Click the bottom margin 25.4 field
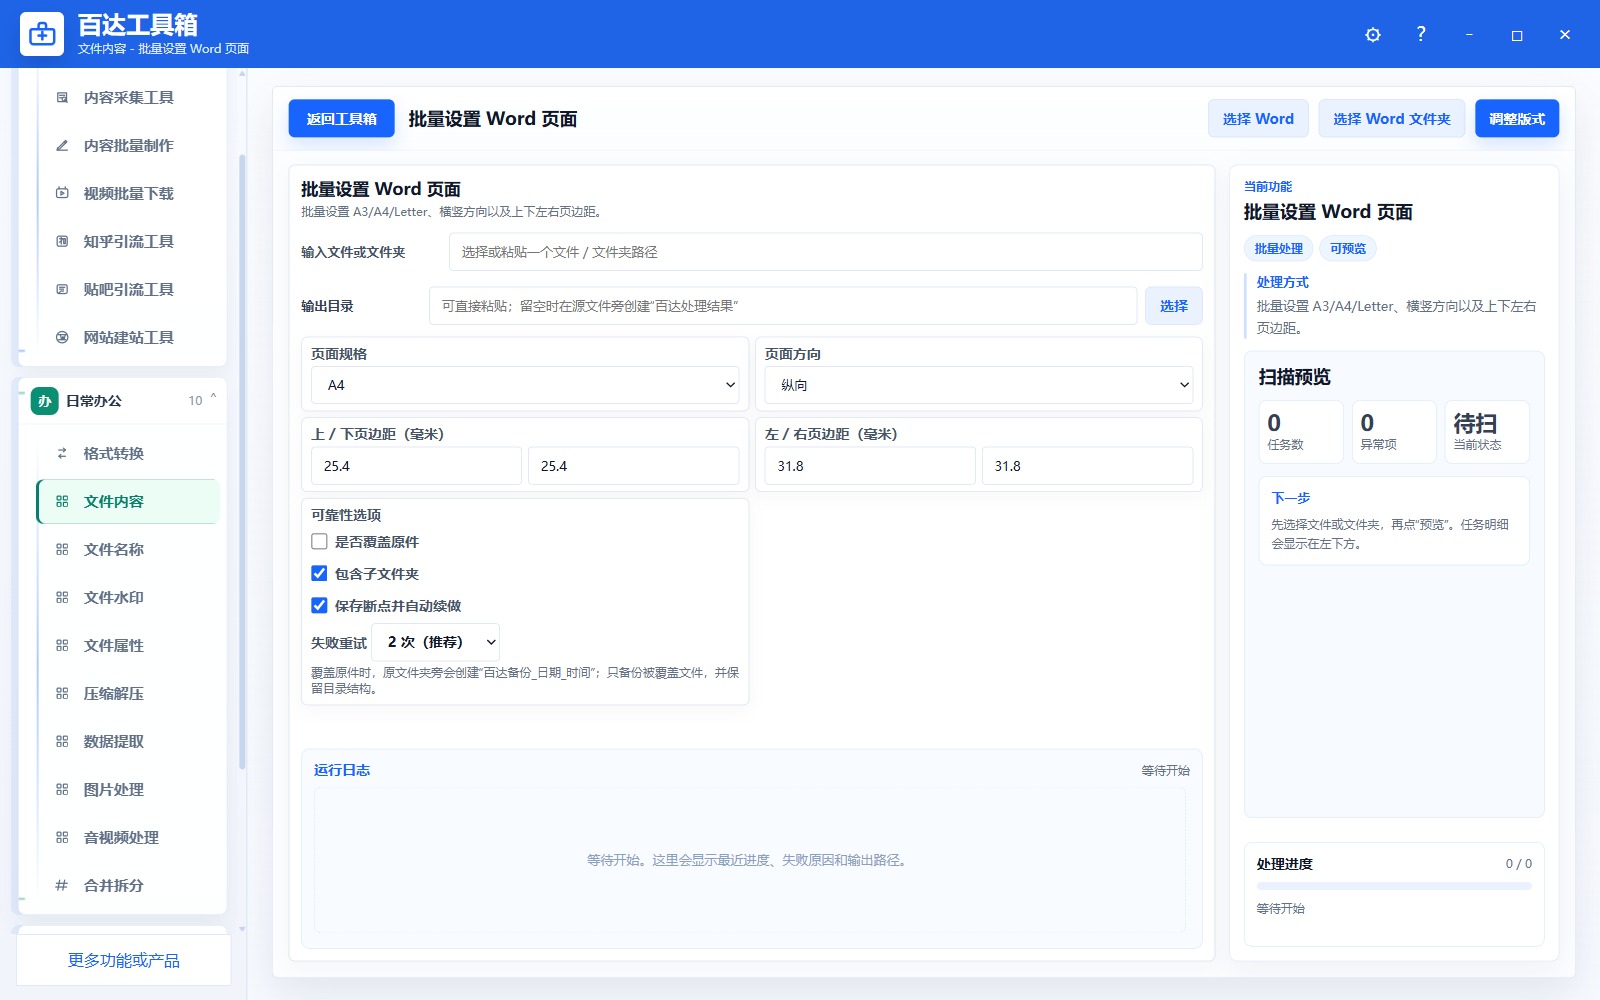Image resolution: width=1600 pixels, height=1000 pixels. coord(634,466)
